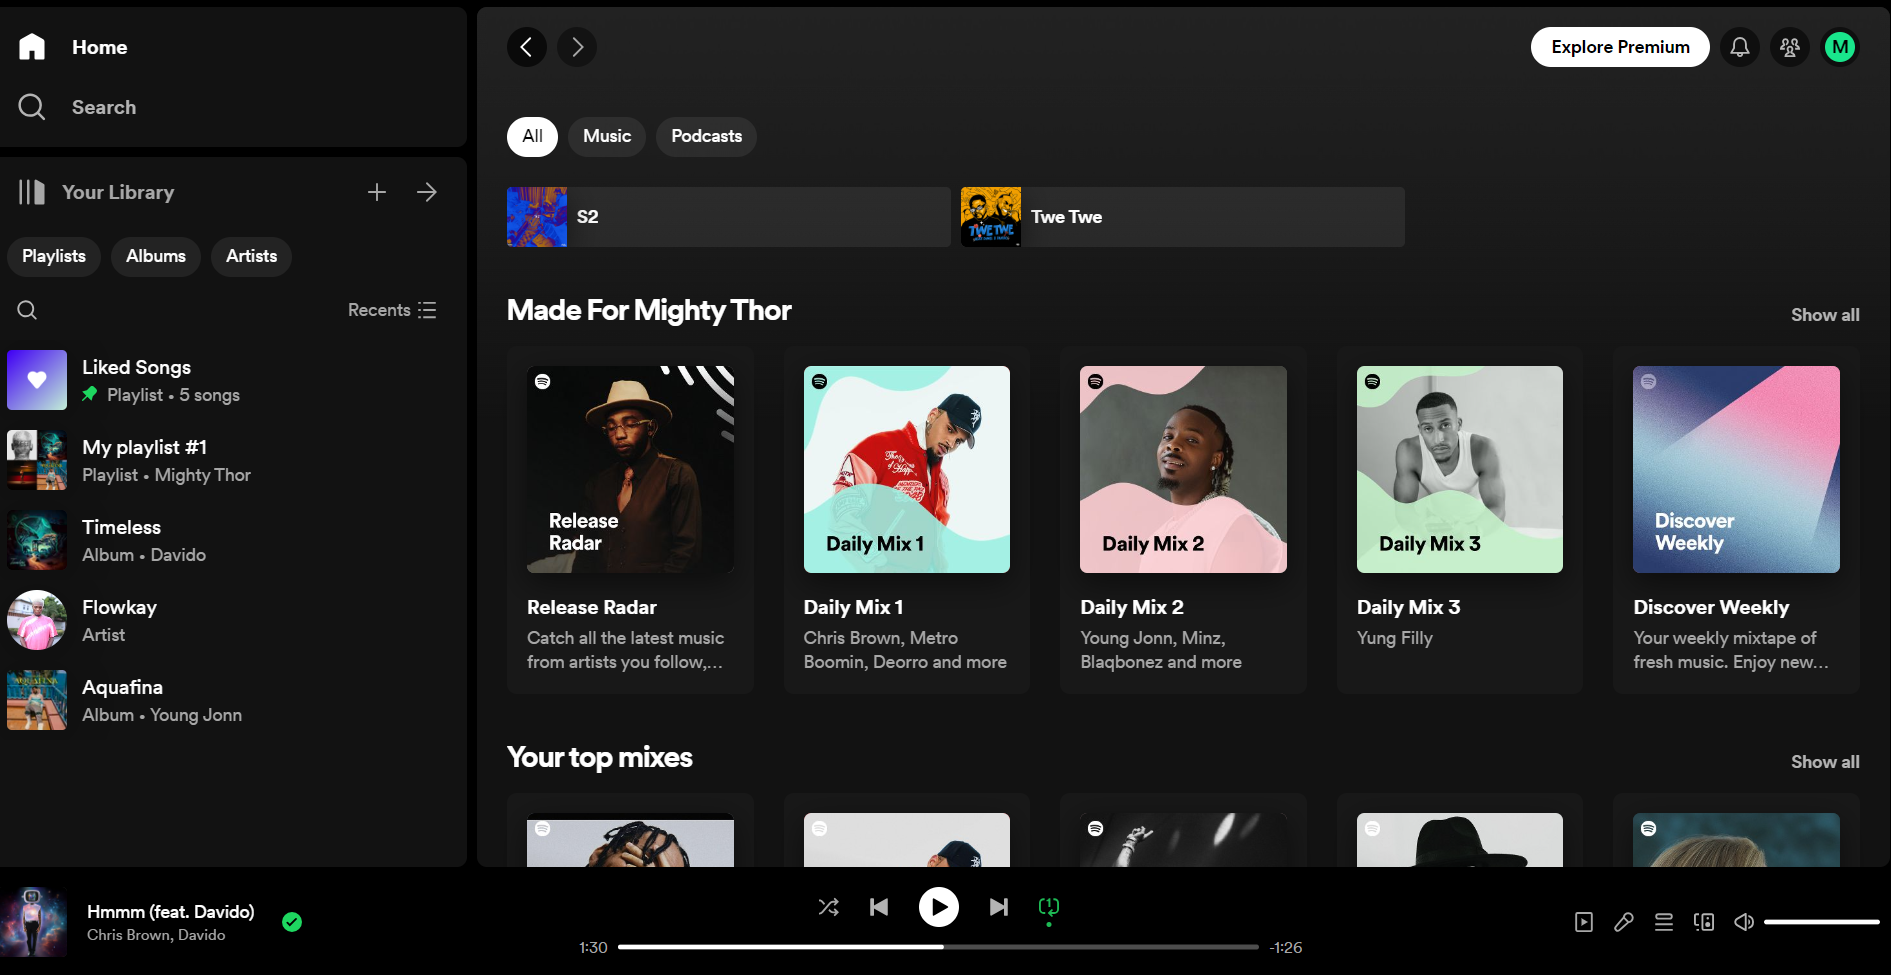Filter library by Albums

pos(156,256)
